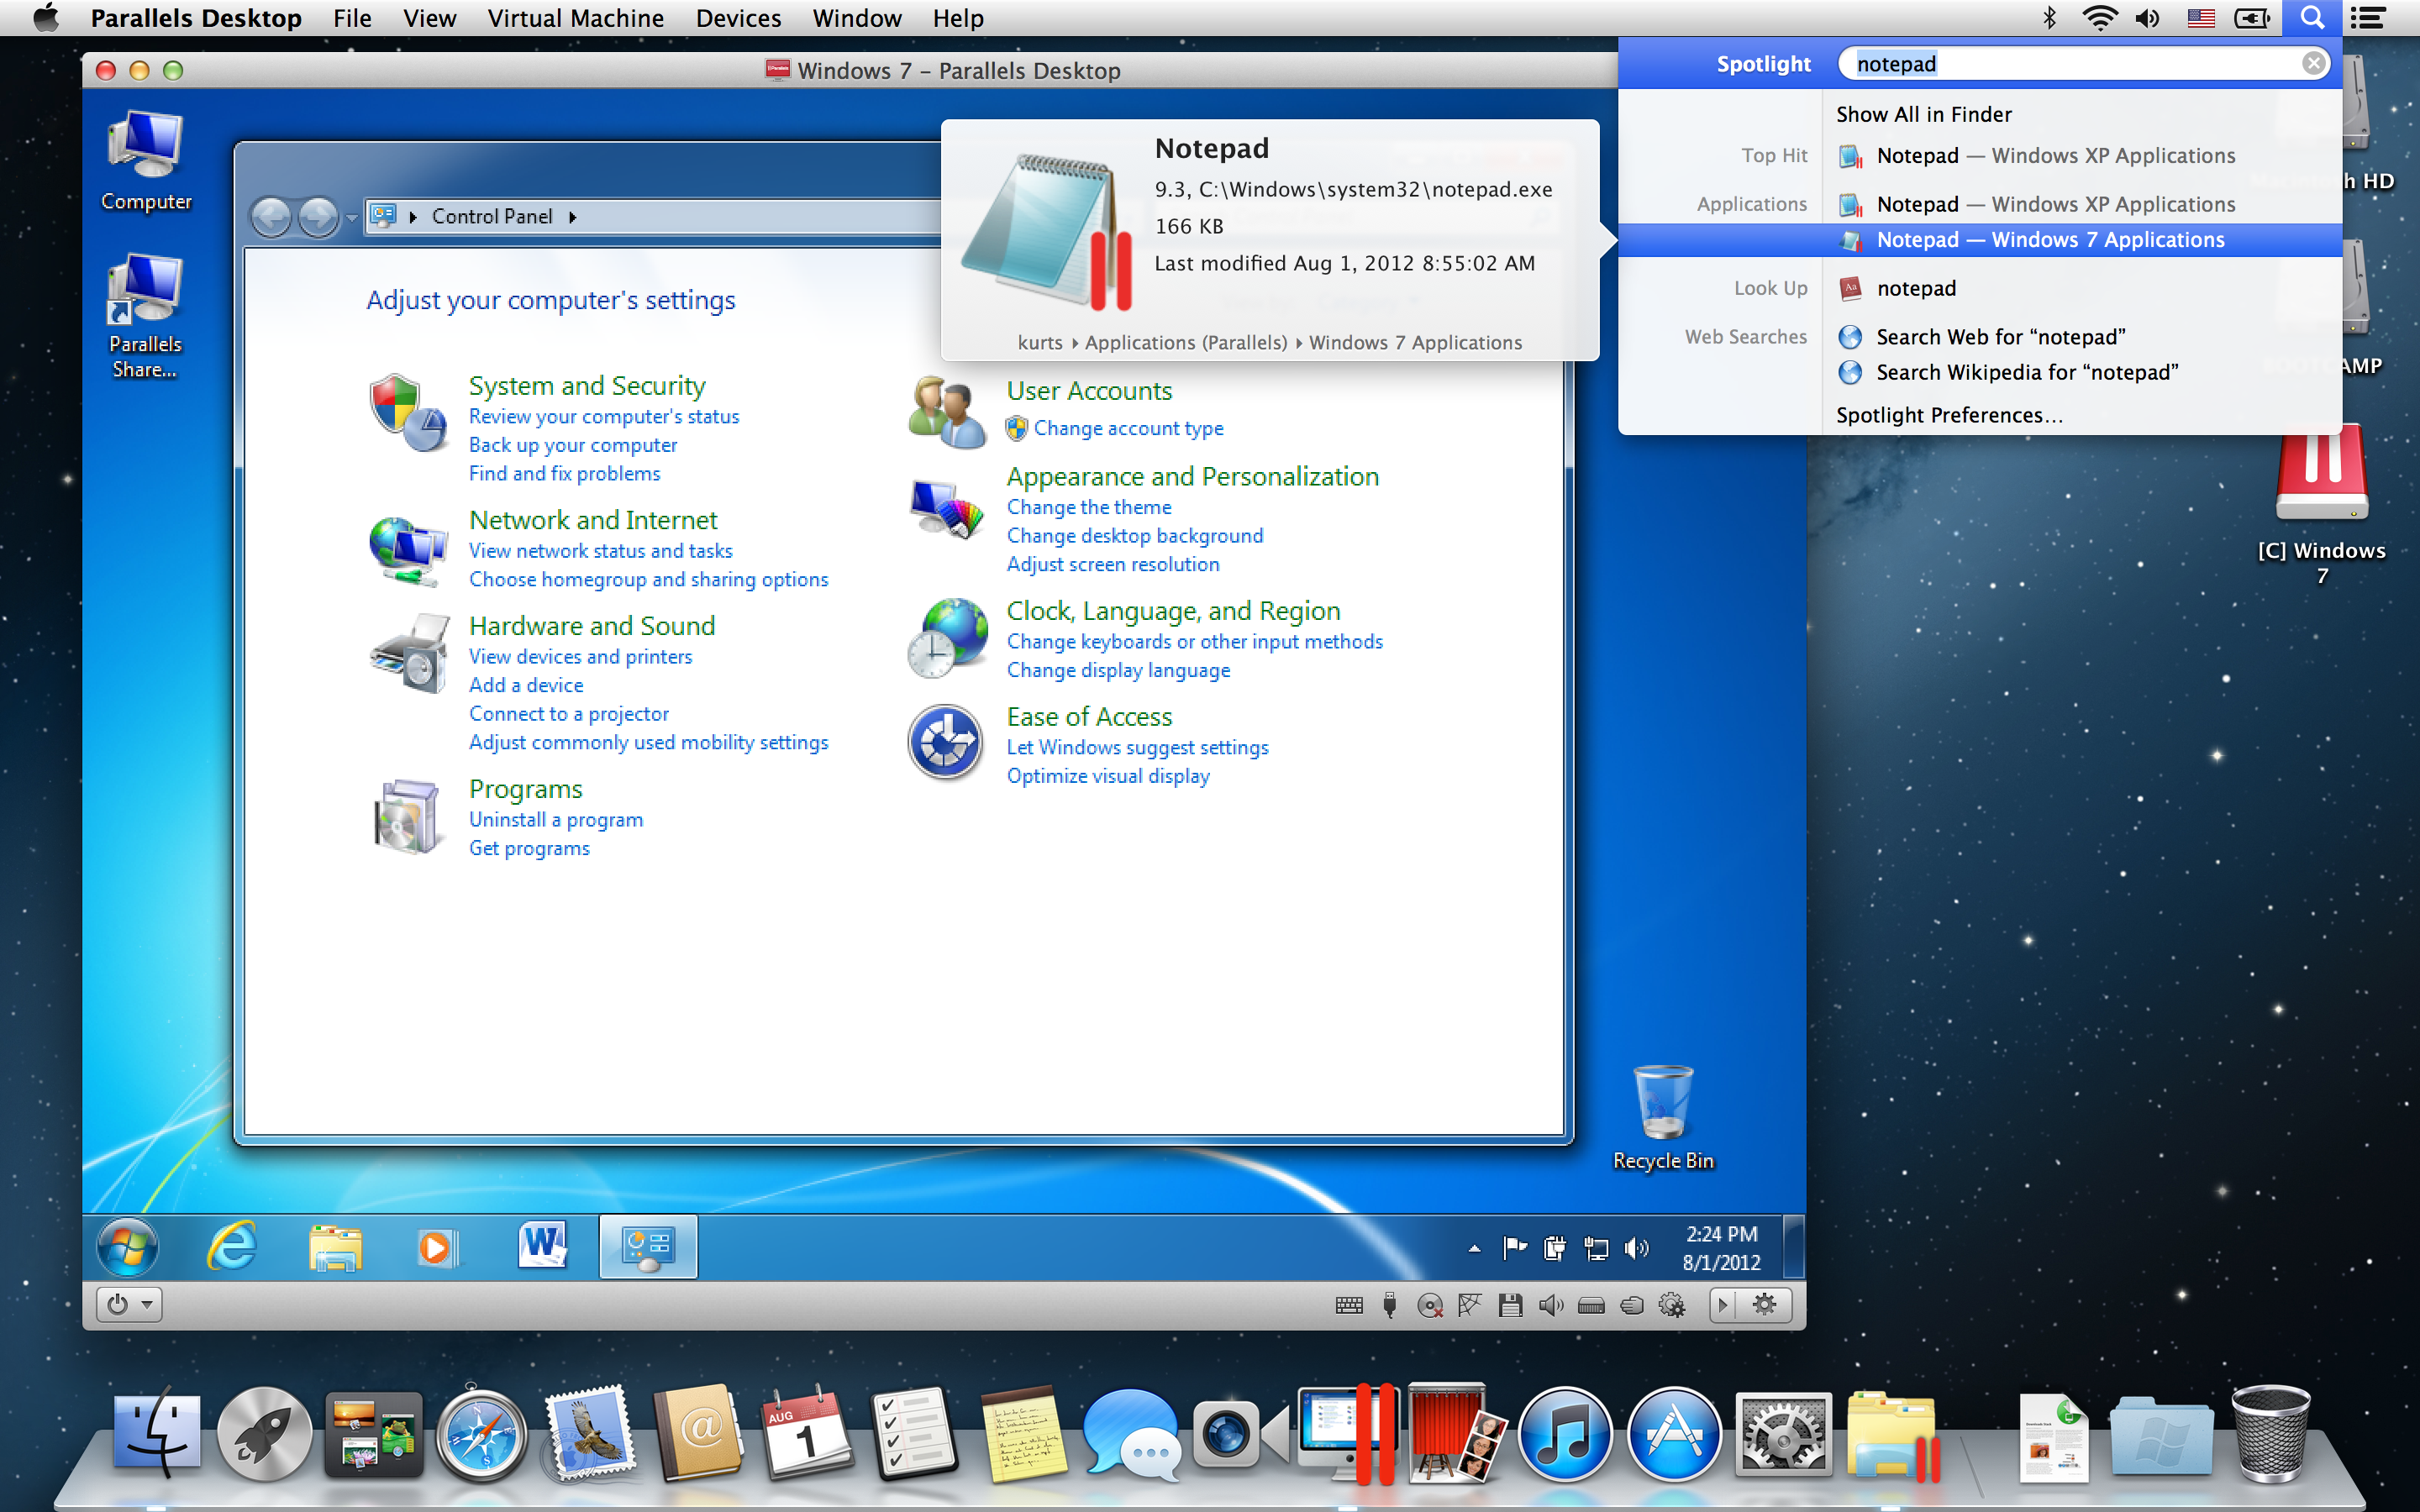Open Messages bubble in the Dock
Screen dimensions: 2420x1512
(x=1130, y=1435)
